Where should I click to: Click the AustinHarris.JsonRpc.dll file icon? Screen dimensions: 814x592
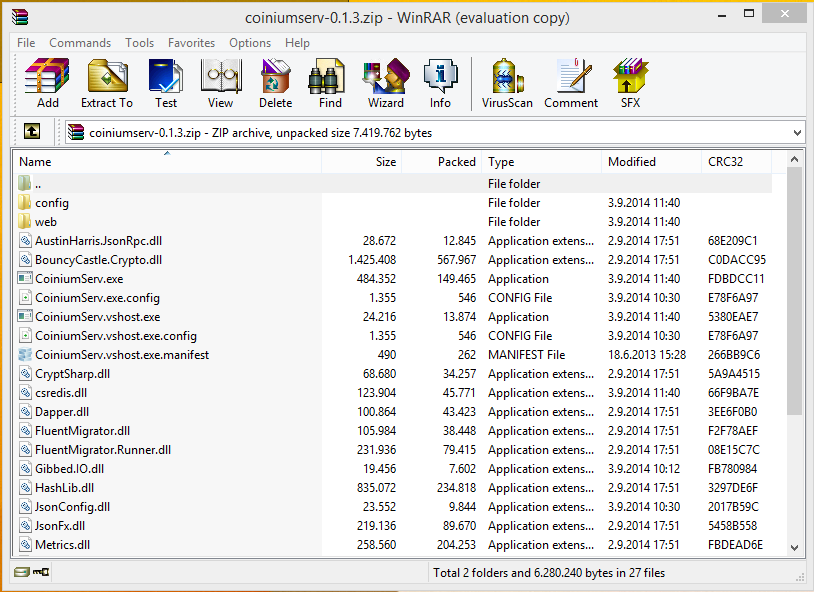click(x=25, y=240)
